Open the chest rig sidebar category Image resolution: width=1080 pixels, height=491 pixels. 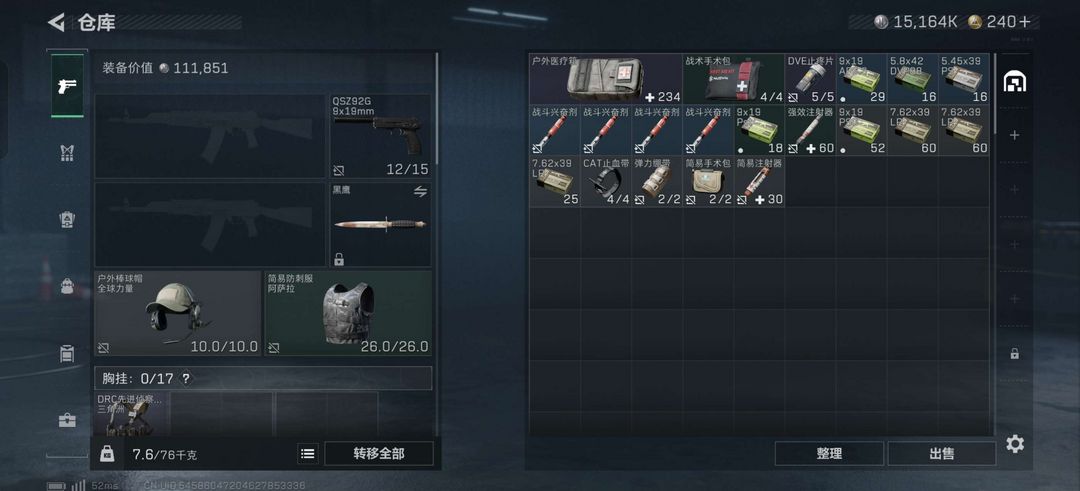coord(68,153)
